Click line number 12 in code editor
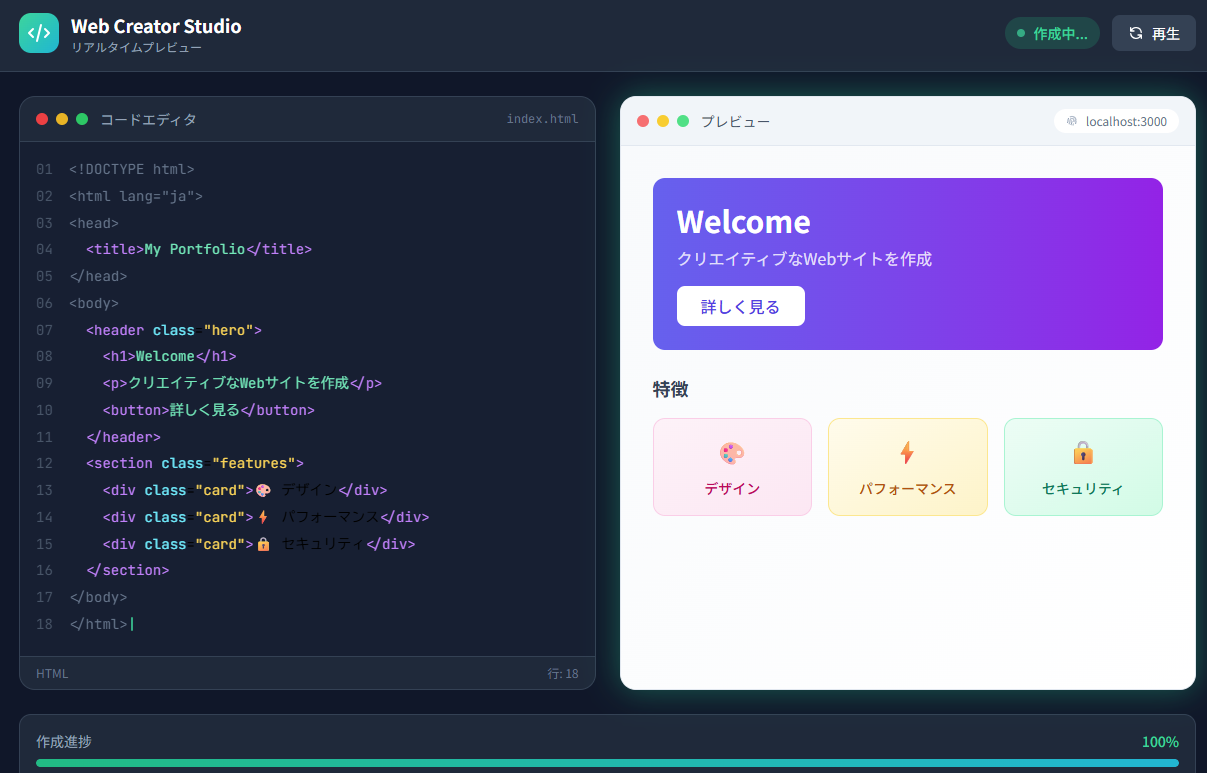The width and height of the screenshot is (1207, 773). [x=44, y=463]
